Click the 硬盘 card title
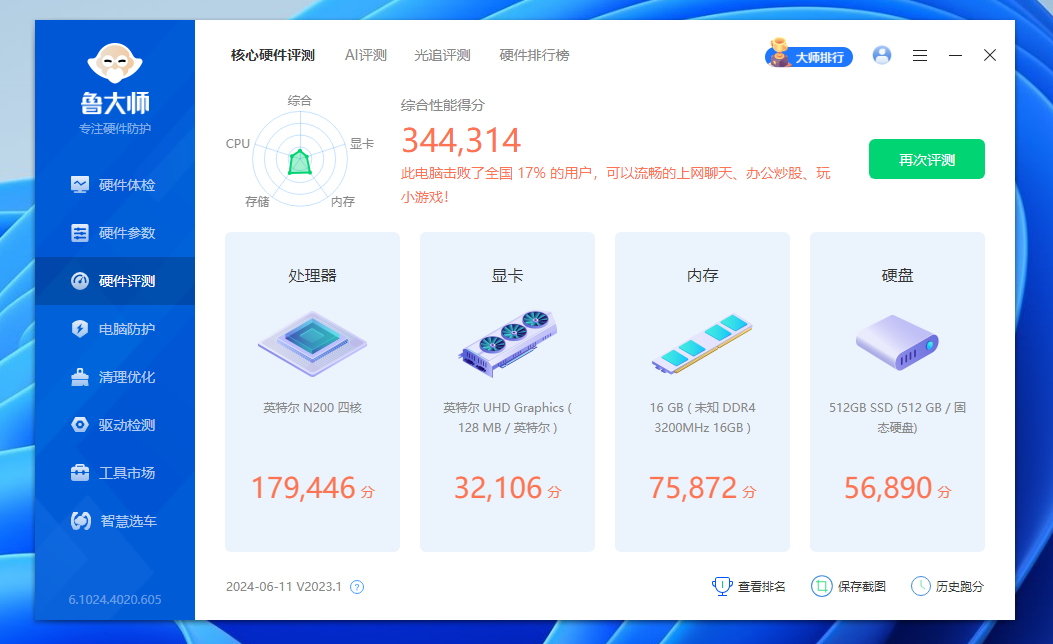Image resolution: width=1053 pixels, height=644 pixels. point(897,275)
